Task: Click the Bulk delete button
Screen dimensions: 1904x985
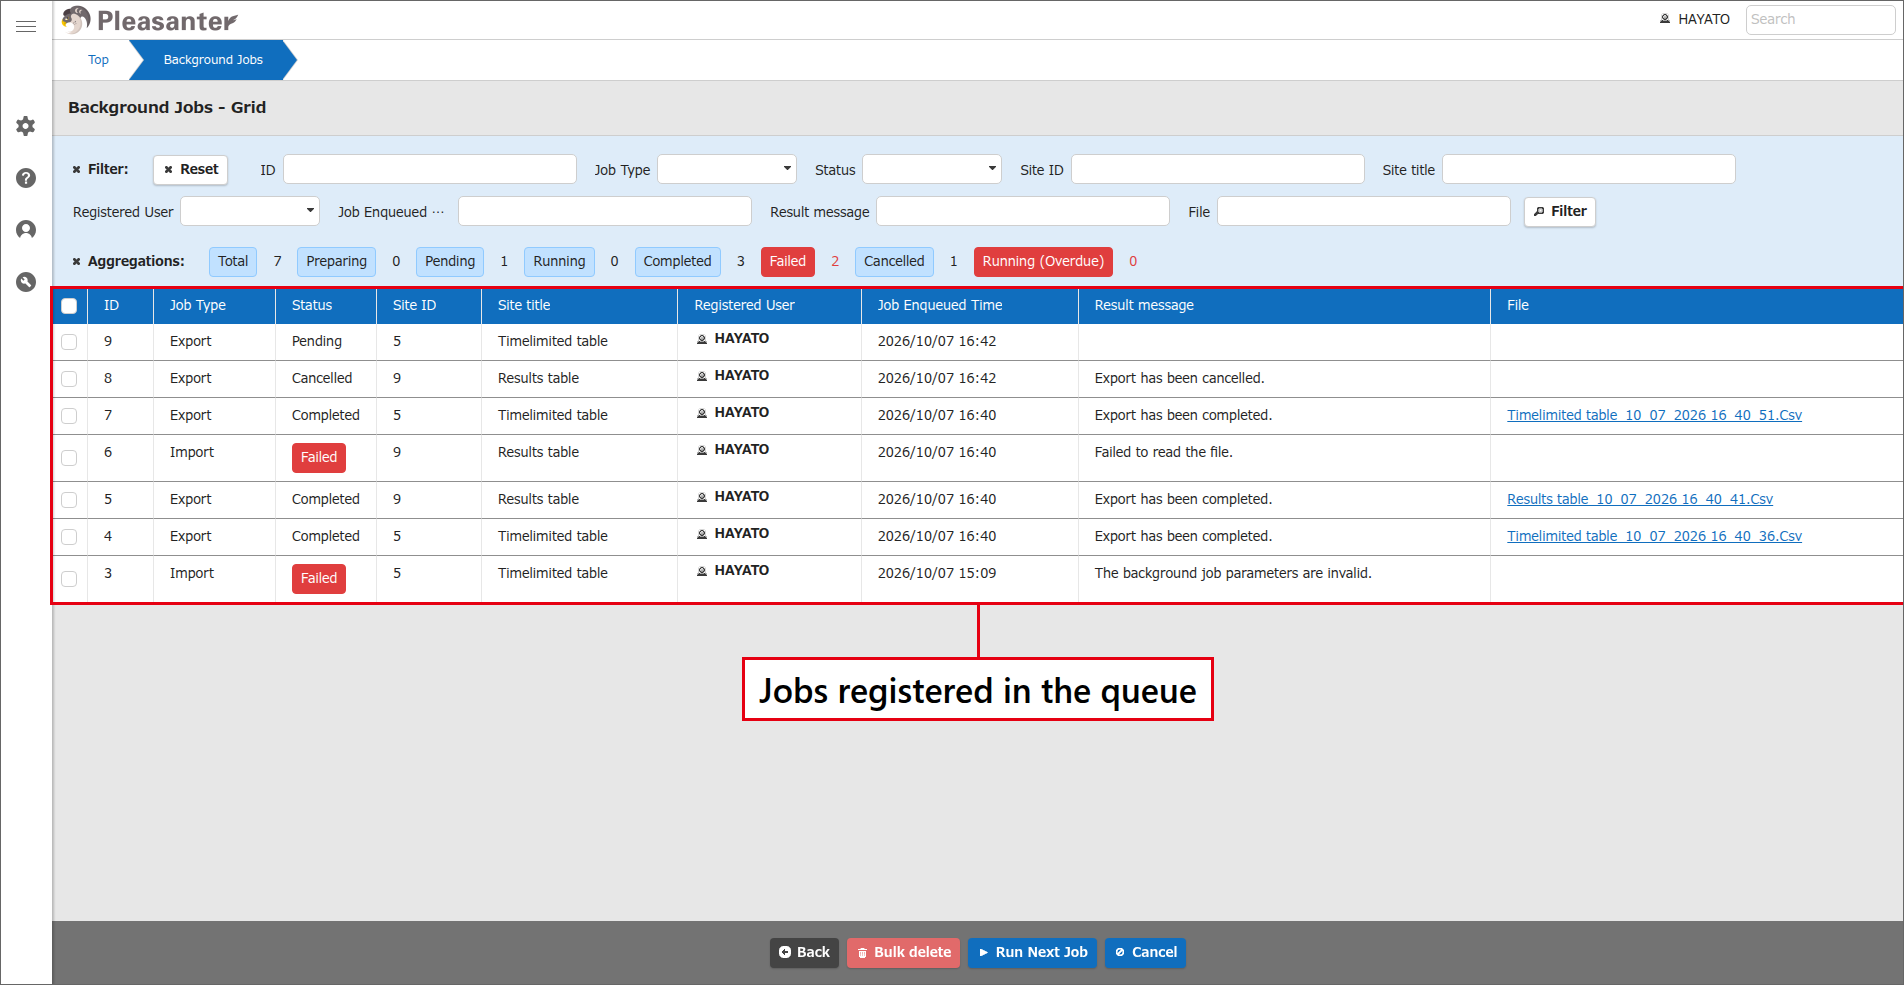Action: tap(903, 952)
